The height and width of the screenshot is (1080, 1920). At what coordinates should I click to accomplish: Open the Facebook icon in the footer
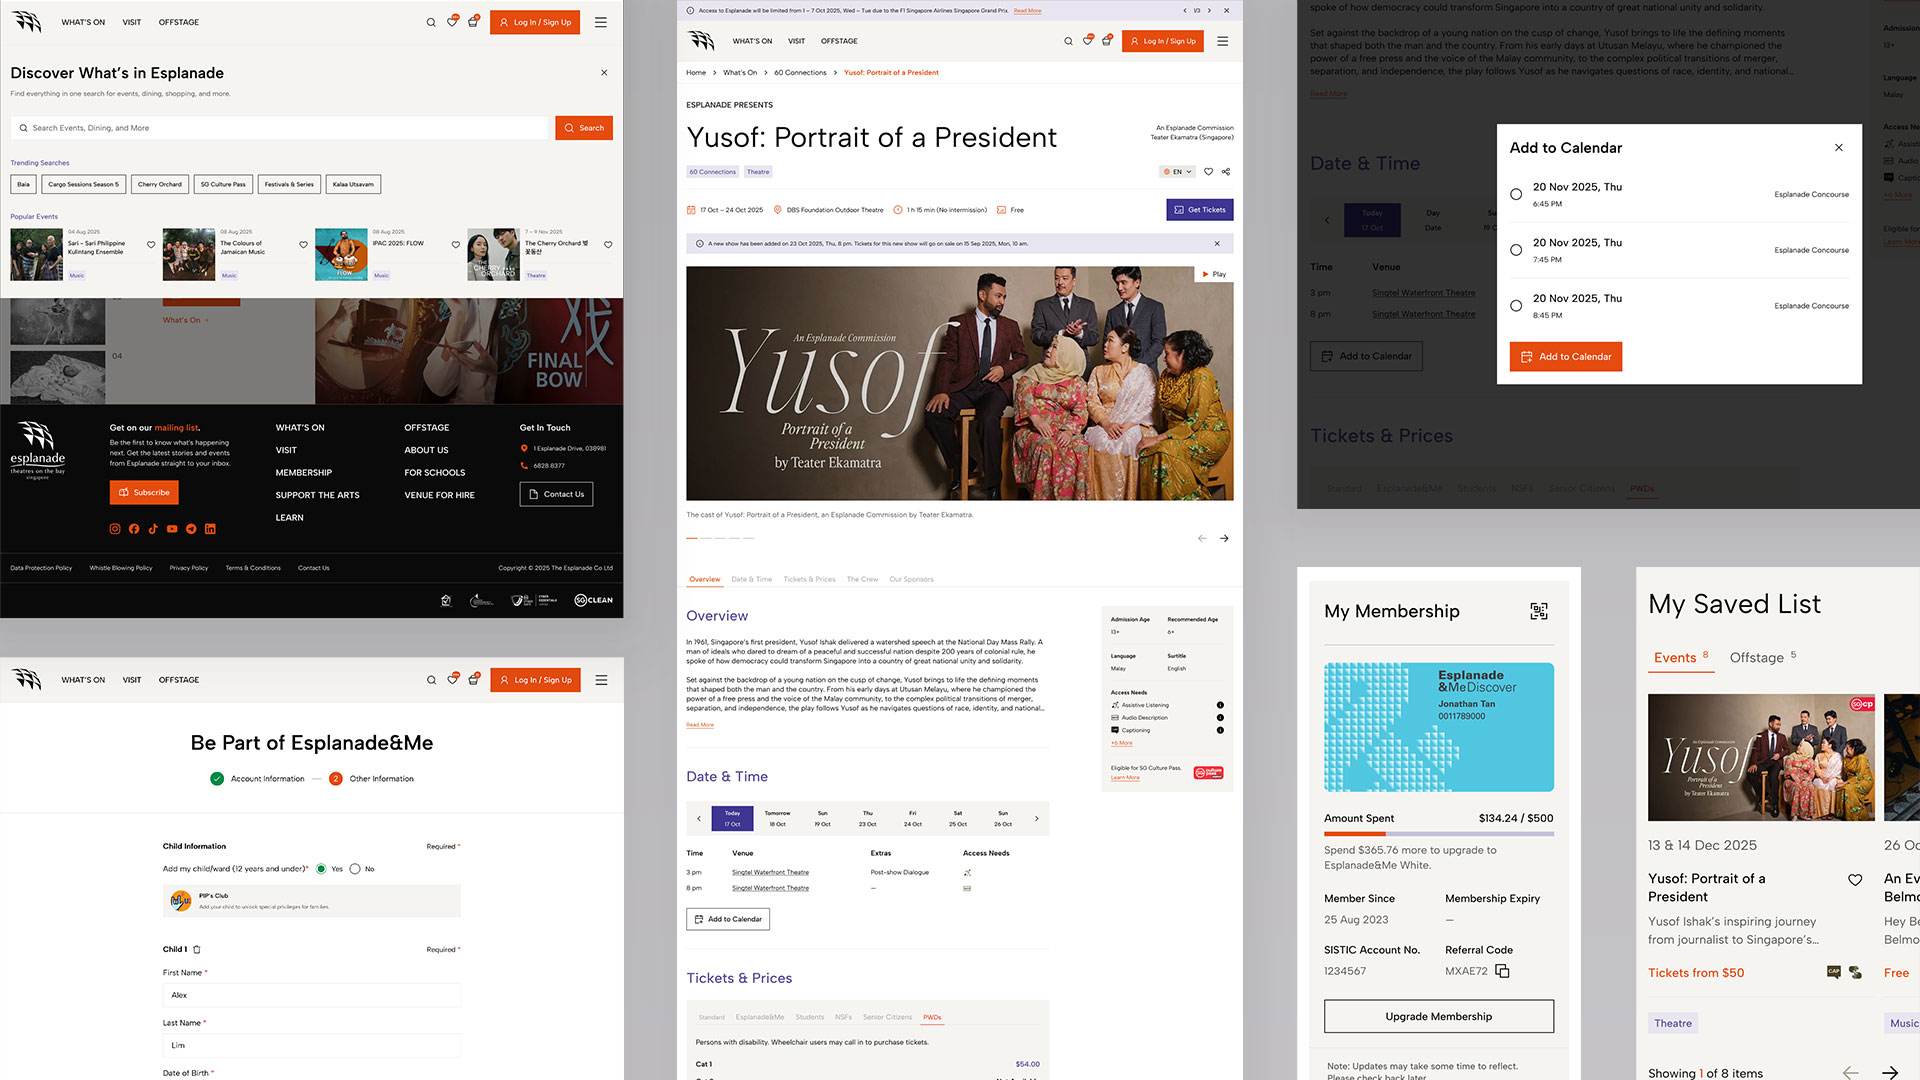click(x=134, y=529)
